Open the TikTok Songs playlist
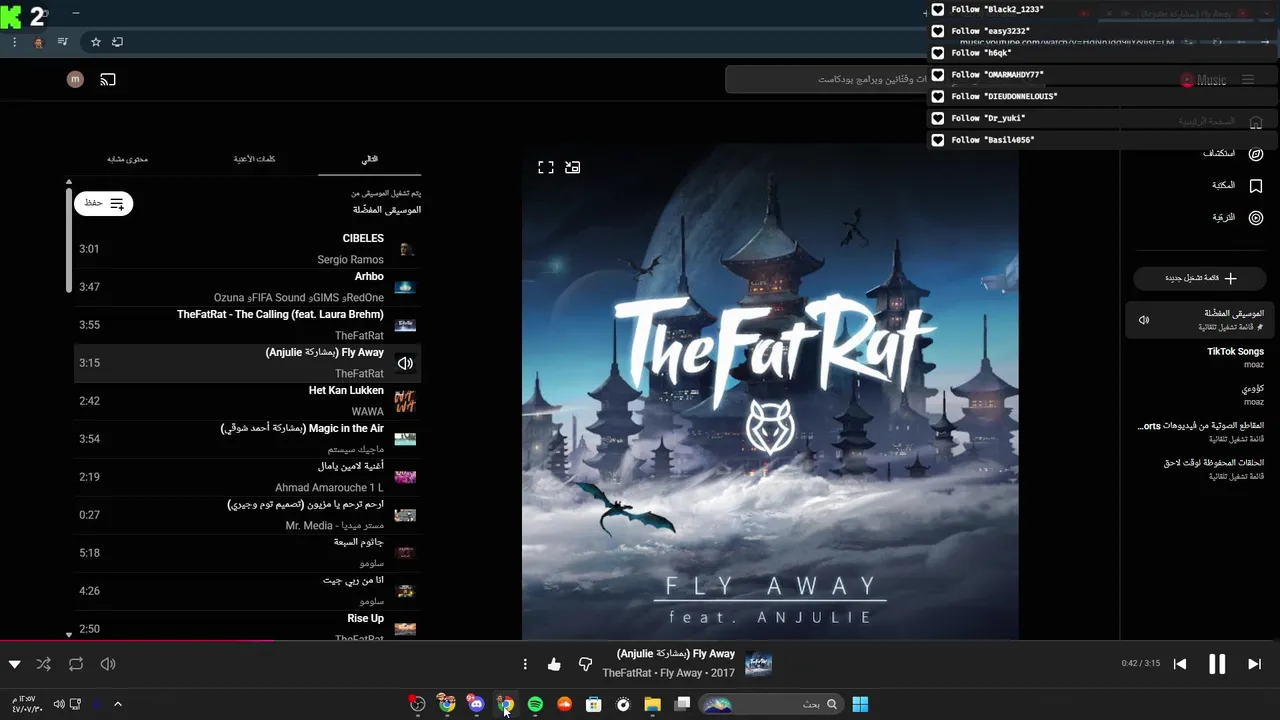This screenshot has height=720, width=1280. [1198, 357]
